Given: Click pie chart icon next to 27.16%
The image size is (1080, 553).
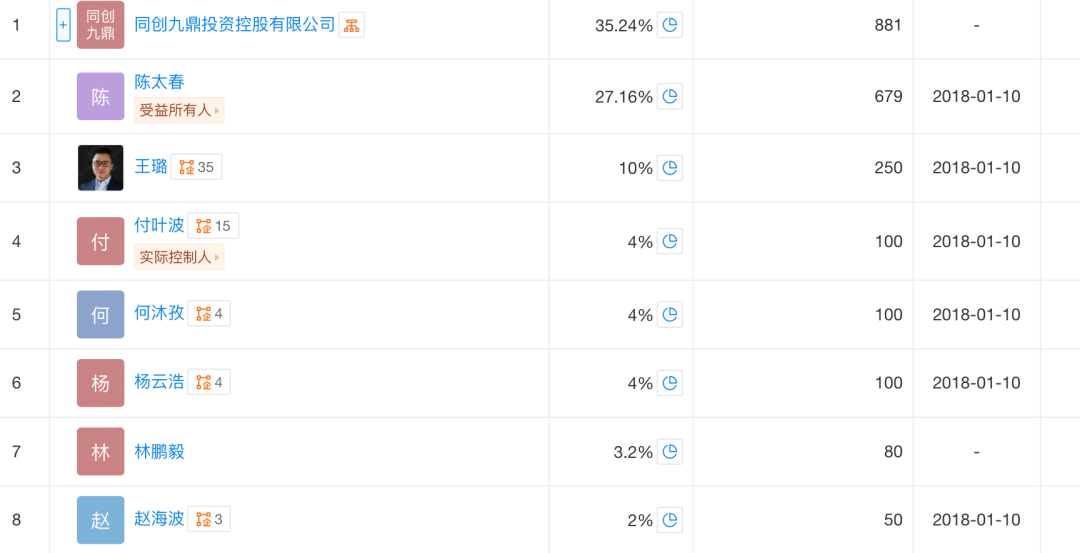Looking at the screenshot, I should click(x=670, y=96).
